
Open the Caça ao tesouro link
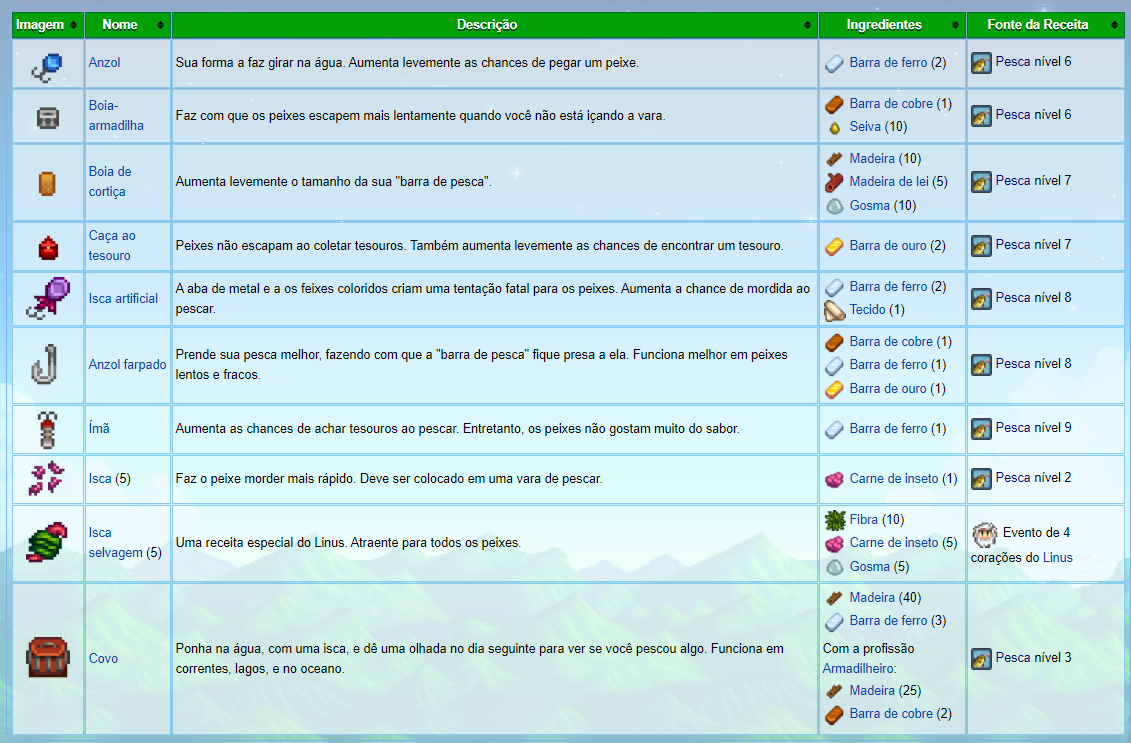112,246
